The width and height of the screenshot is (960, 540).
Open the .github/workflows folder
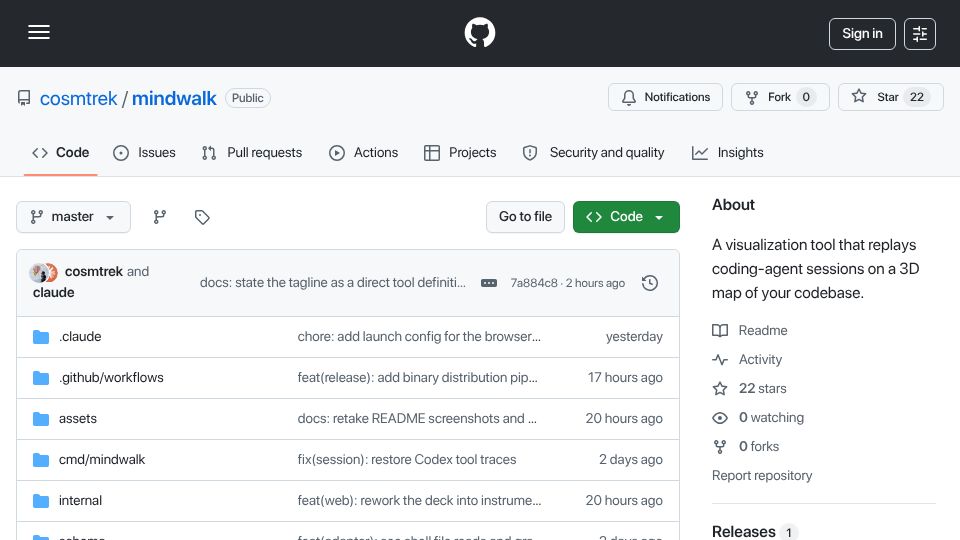[x=111, y=378]
